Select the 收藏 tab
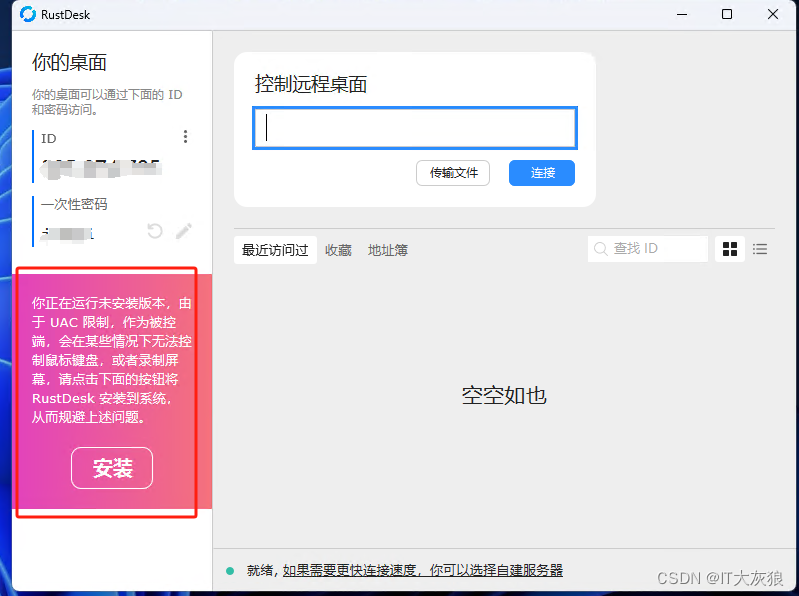 (x=338, y=250)
